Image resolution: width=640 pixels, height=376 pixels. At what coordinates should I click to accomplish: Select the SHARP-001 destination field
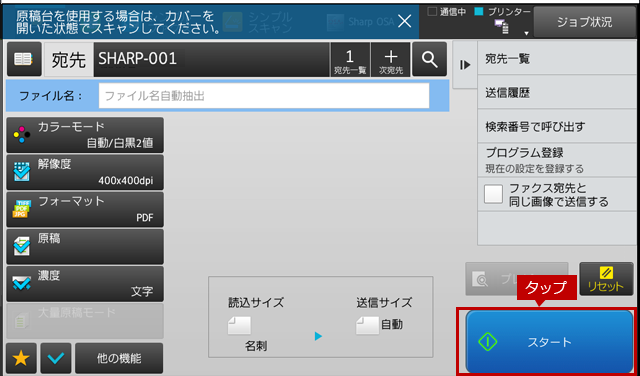[x=211, y=60]
